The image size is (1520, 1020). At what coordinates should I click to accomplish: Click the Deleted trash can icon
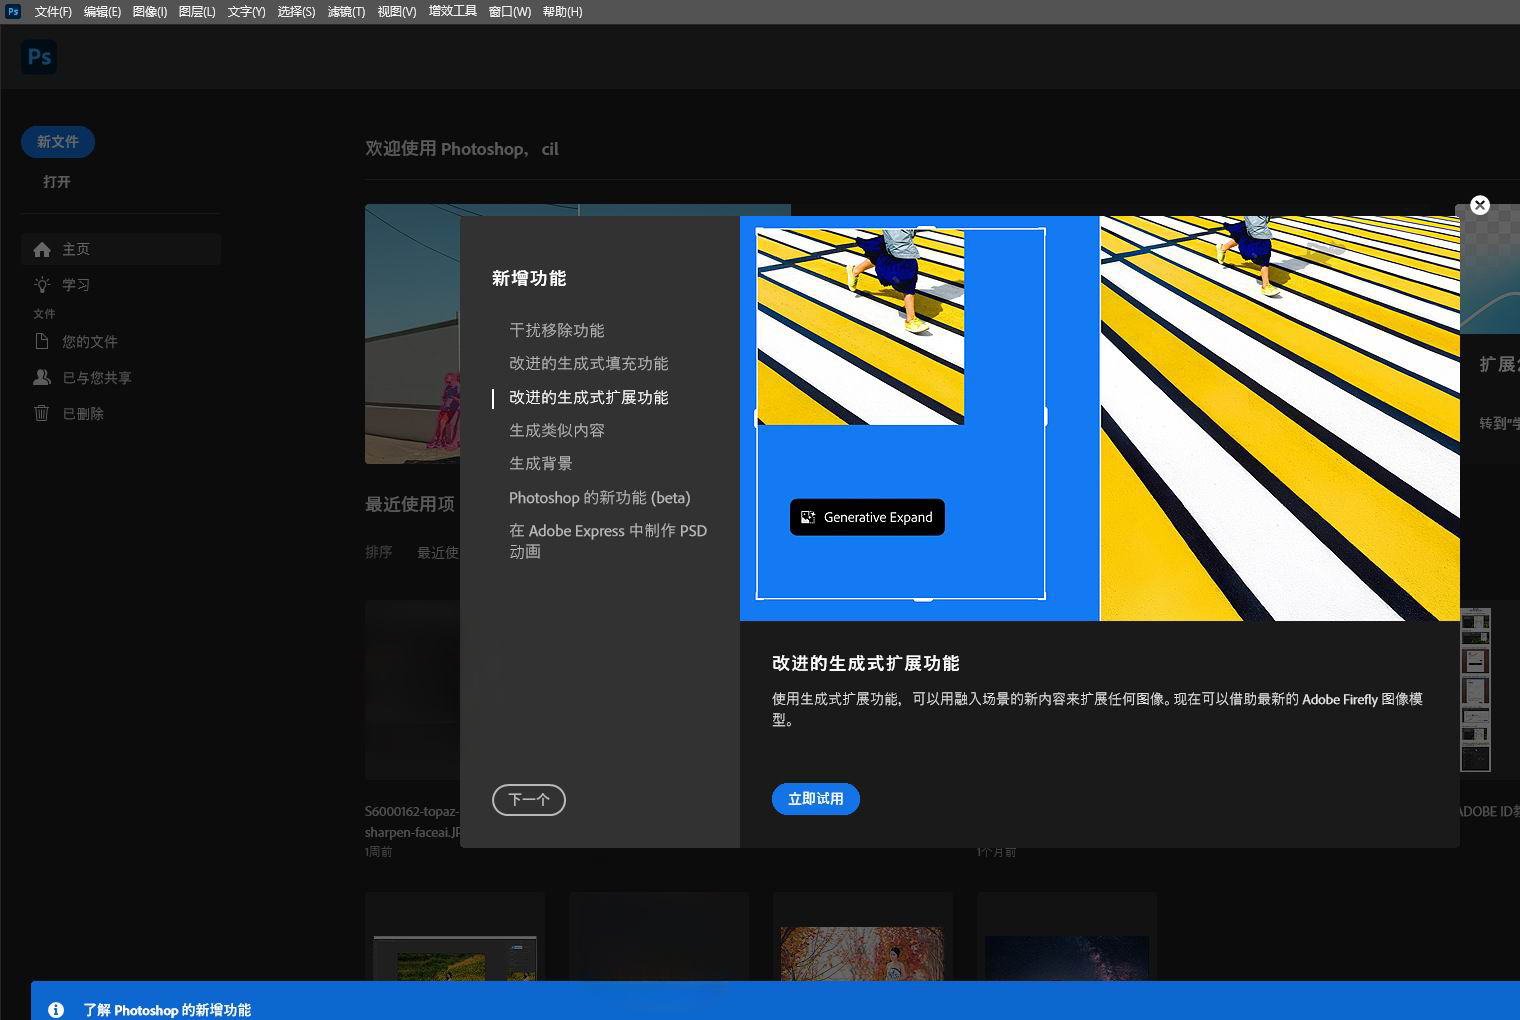click(42, 413)
